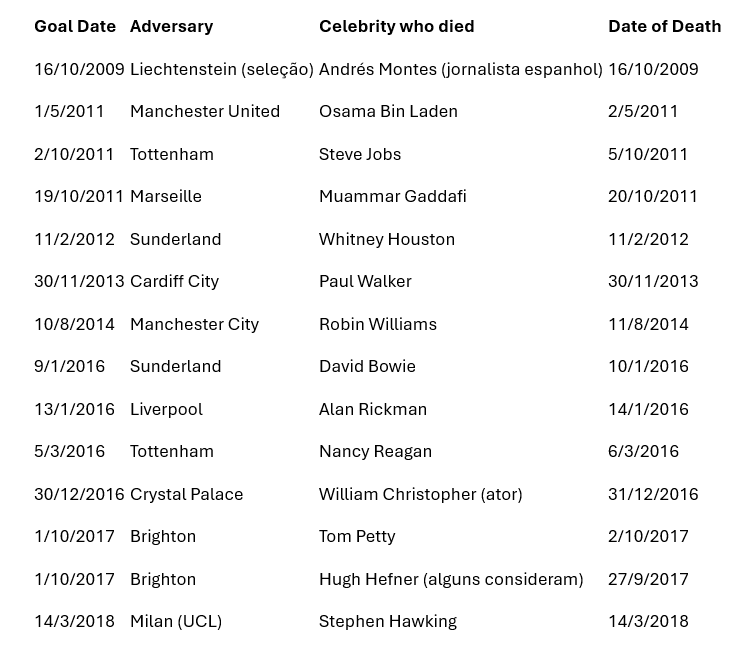
Task: Select the Osama Bin Laden cell
Action: pyautogui.click(x=388, y=112)
